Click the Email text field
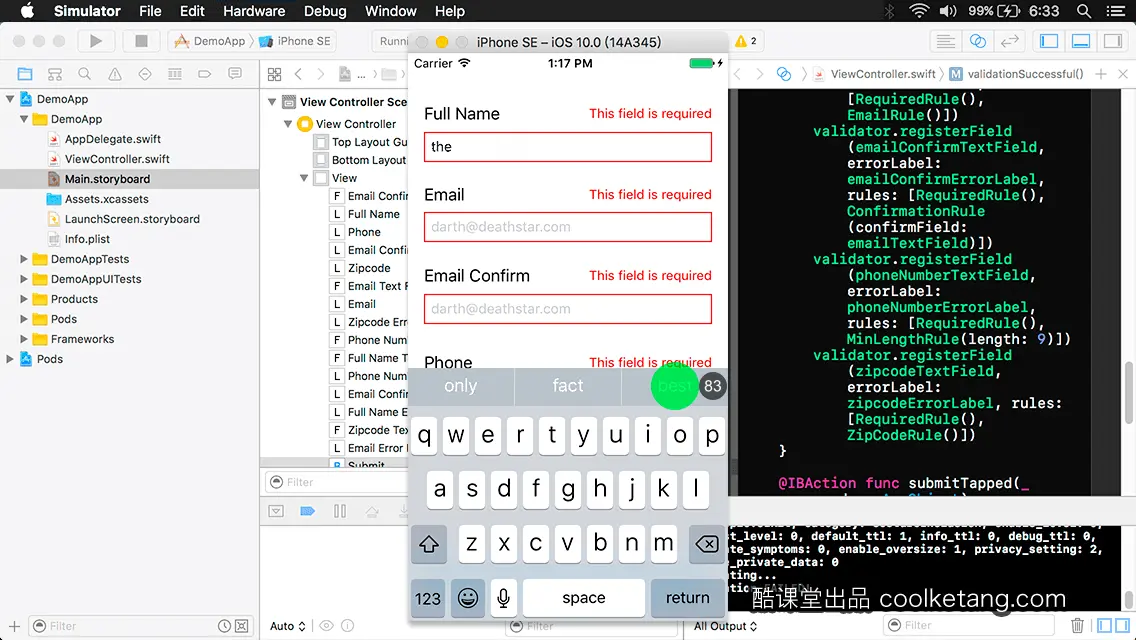This screenshot has width=1136, height=640. click(567, 227)
